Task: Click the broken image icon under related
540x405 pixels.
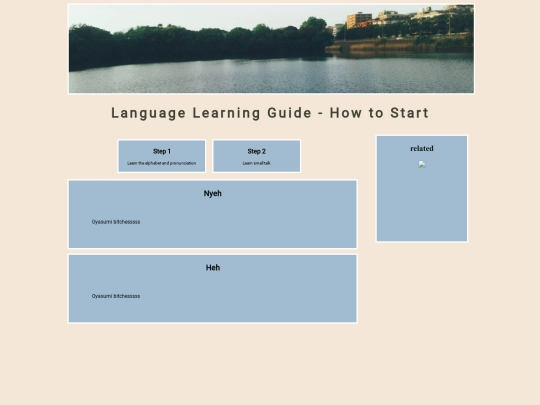Action: tap(422, 165)
